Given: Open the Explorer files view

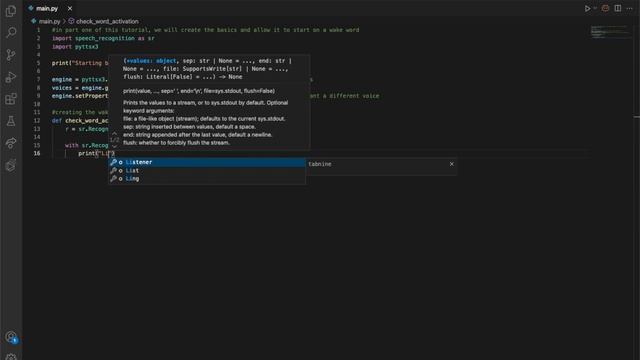Looking at the screenshot, I should click(x=11, y=11).
